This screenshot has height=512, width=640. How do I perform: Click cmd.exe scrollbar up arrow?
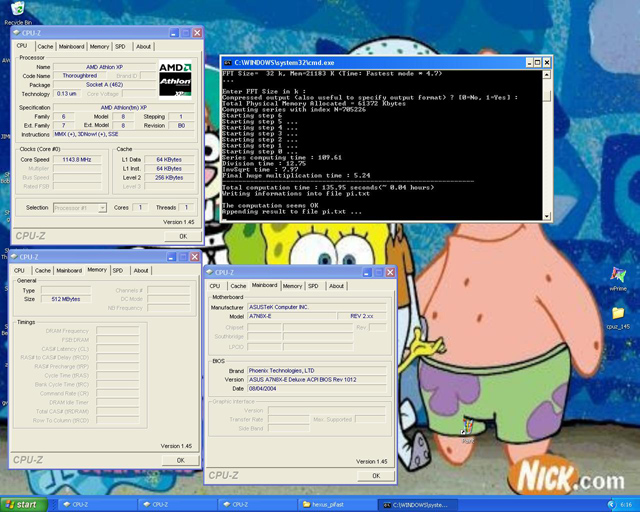pos(547,74)
